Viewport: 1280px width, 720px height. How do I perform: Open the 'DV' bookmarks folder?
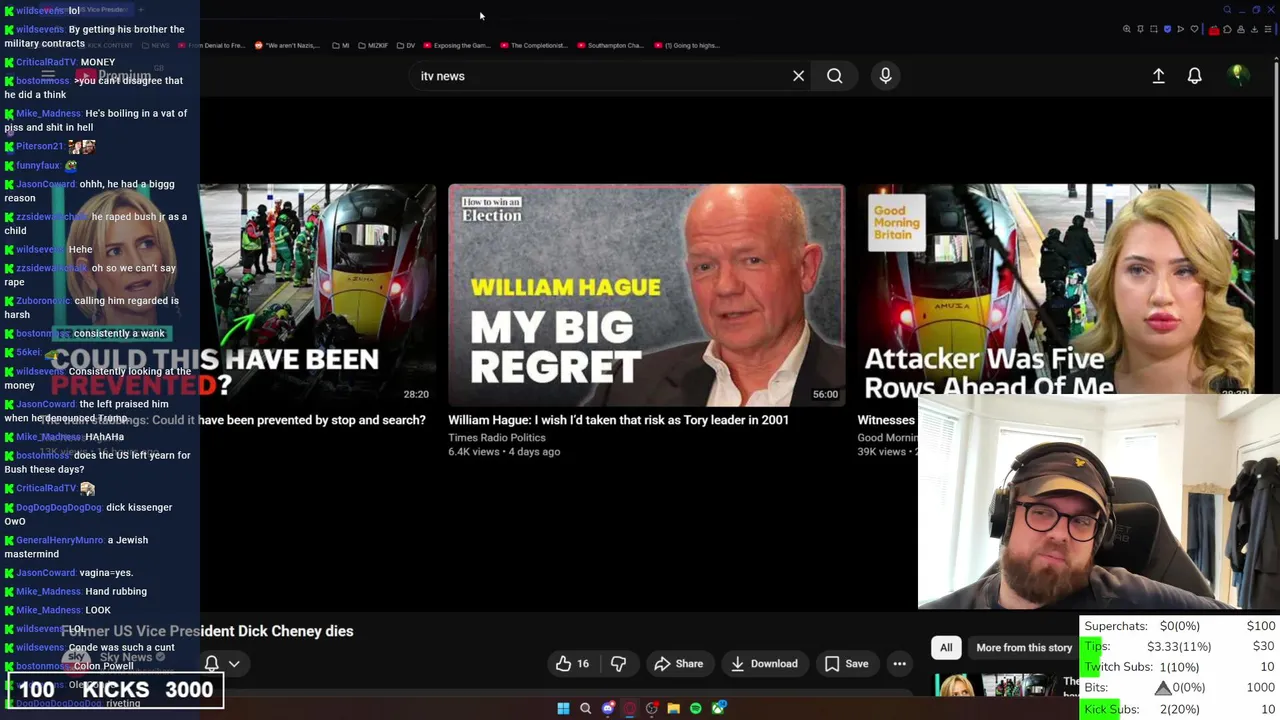coord(405,45)
